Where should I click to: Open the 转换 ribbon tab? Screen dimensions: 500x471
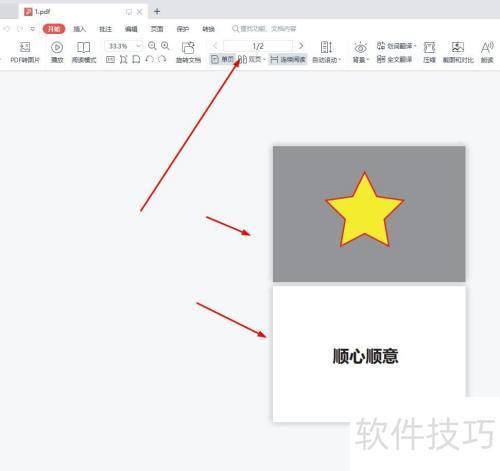[208, 29]
